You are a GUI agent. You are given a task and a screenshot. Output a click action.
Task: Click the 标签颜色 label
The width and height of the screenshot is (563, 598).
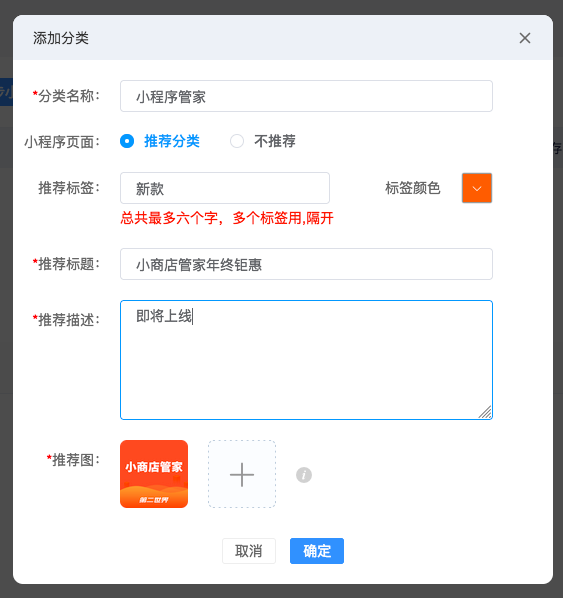[413, 188]
